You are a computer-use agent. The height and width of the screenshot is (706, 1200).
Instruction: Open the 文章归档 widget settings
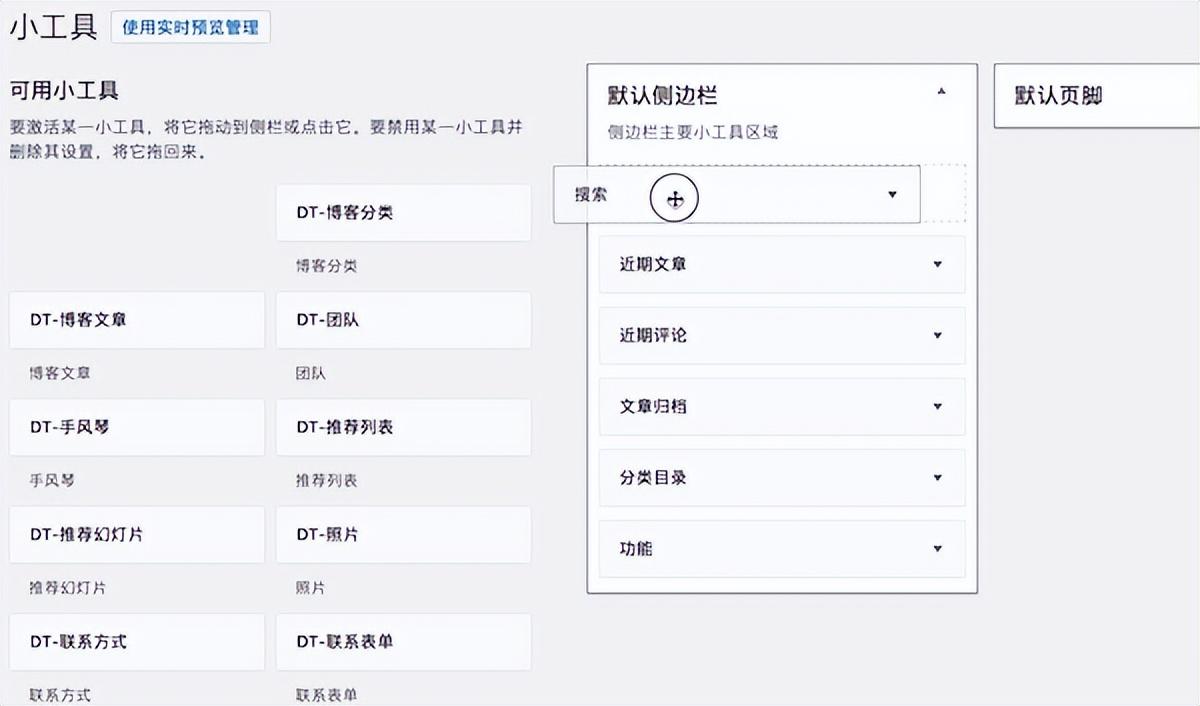(x=937, y=407)
